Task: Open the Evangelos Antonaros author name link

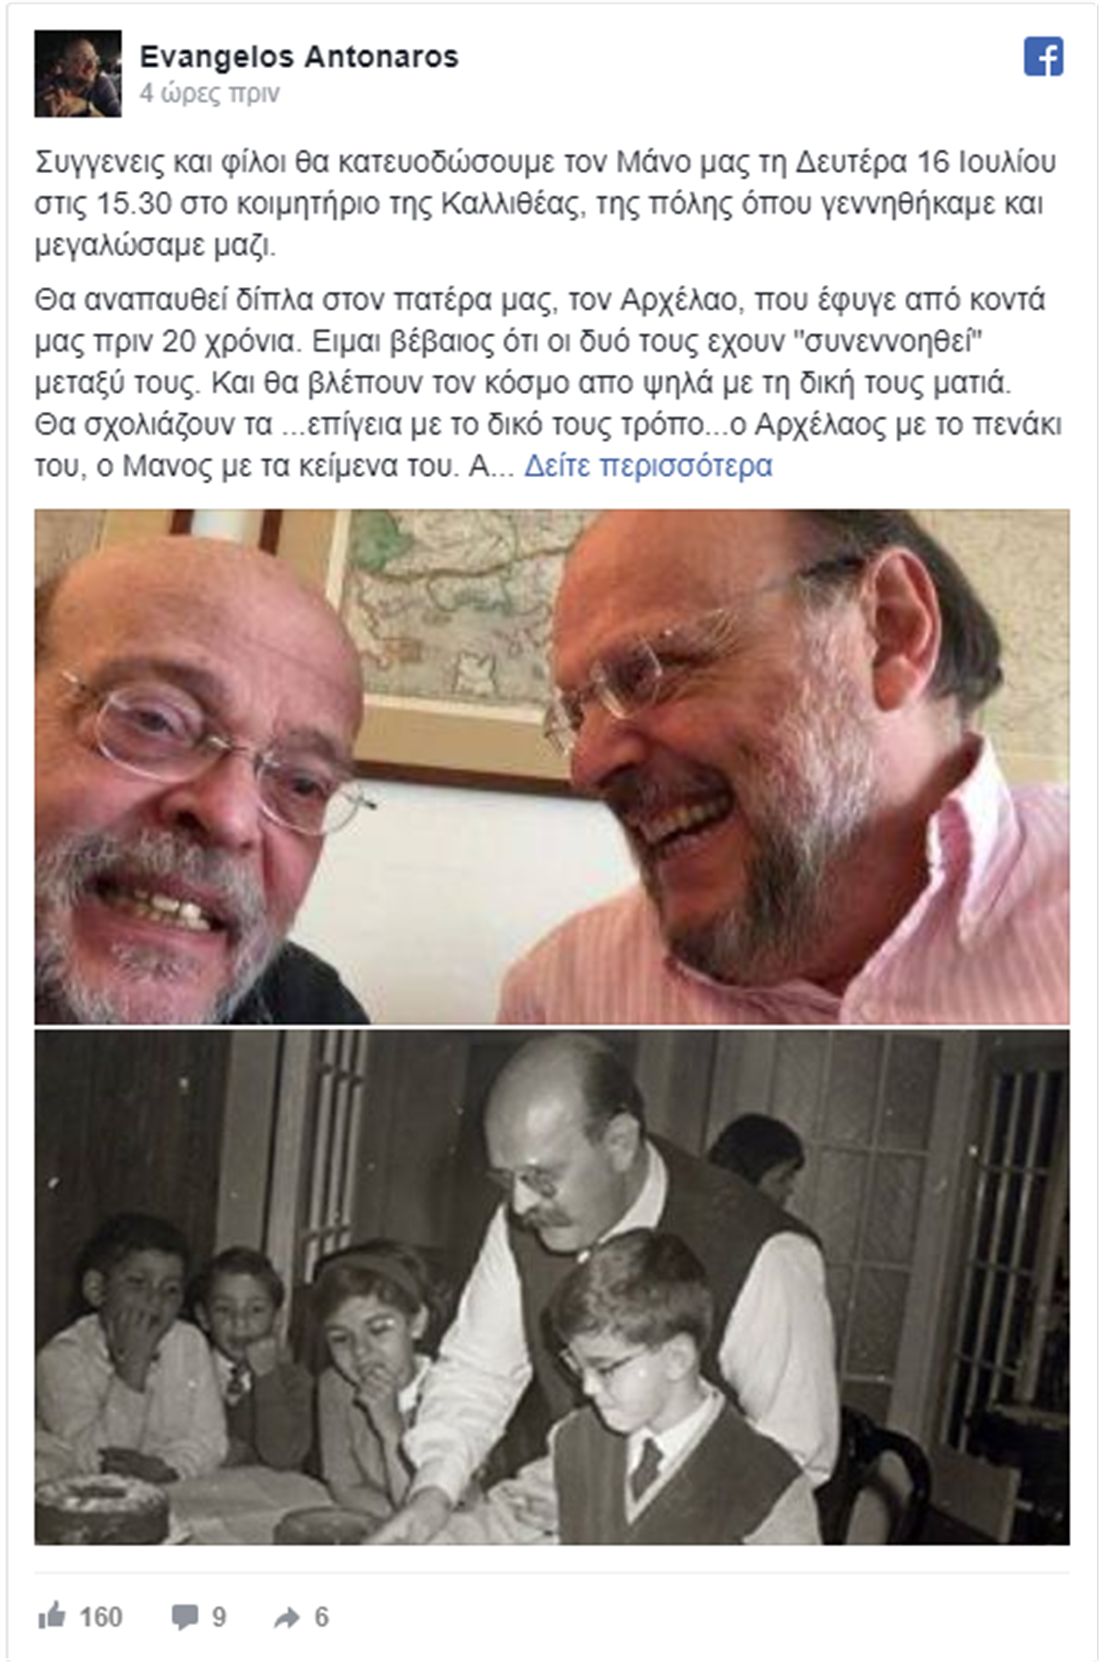Action: click(299, 57)
